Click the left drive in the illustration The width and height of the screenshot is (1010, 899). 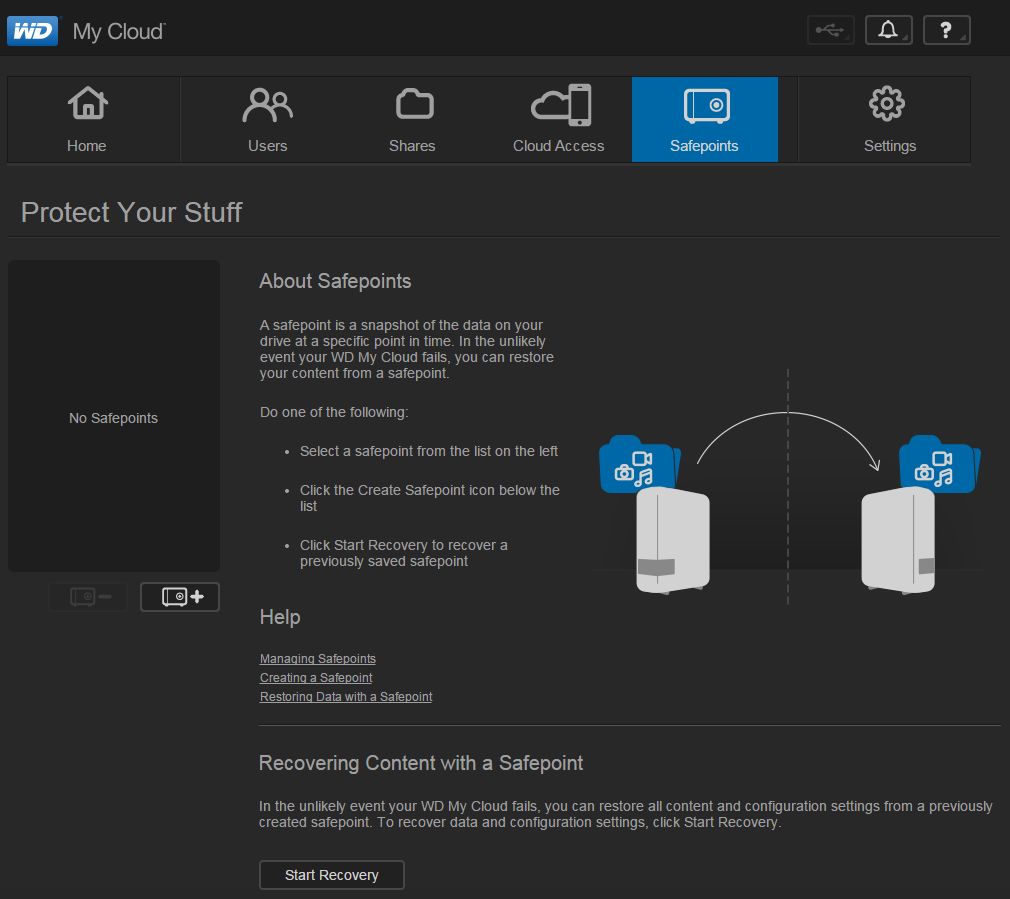(x=673, y=540)
